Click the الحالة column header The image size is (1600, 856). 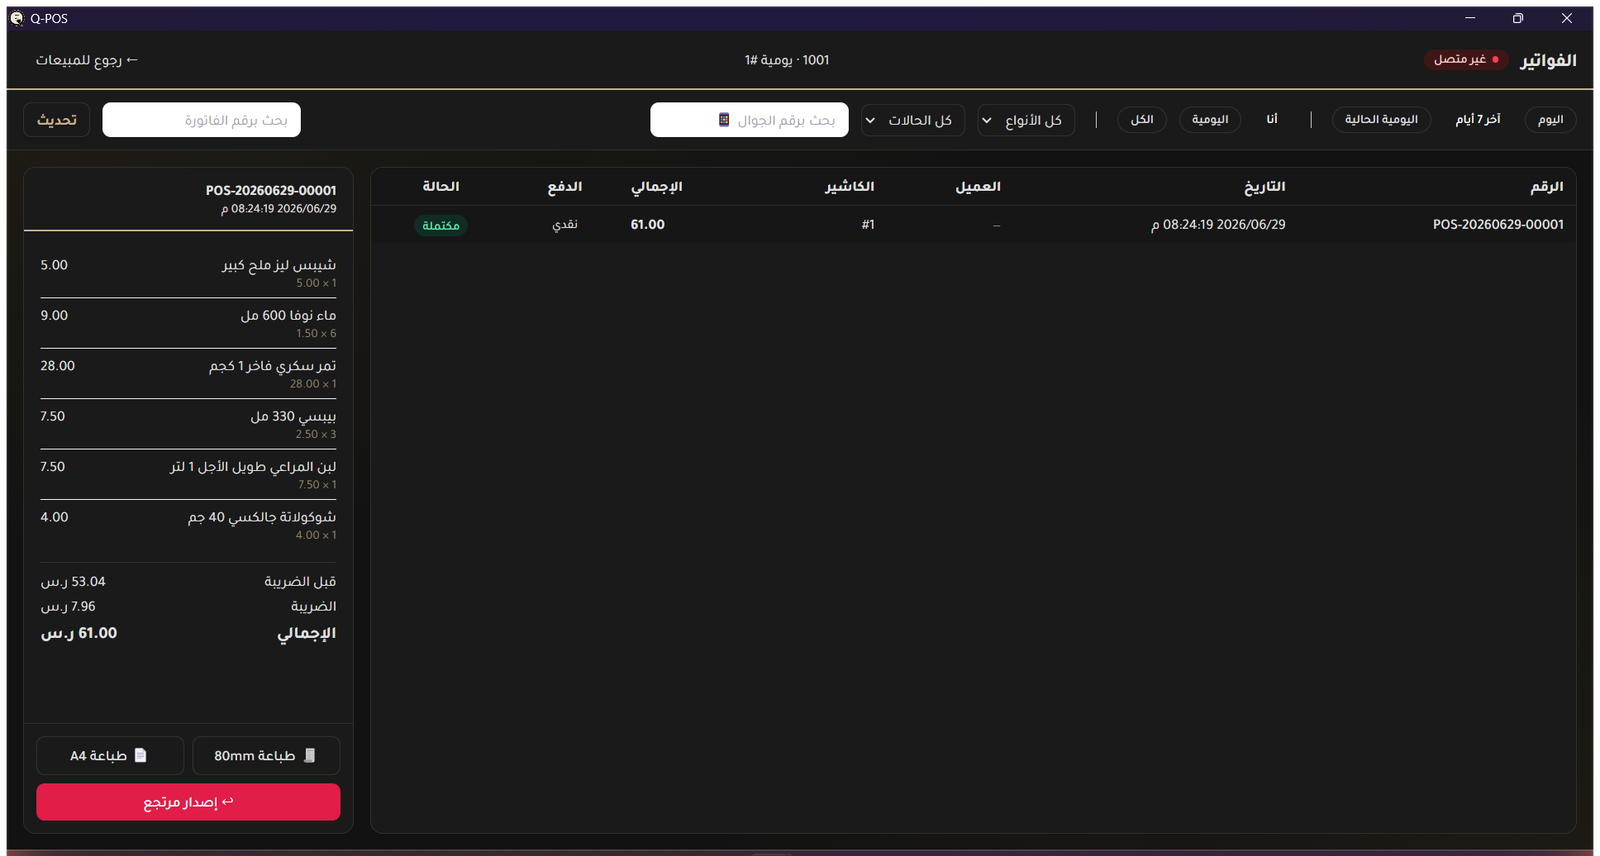441,187
